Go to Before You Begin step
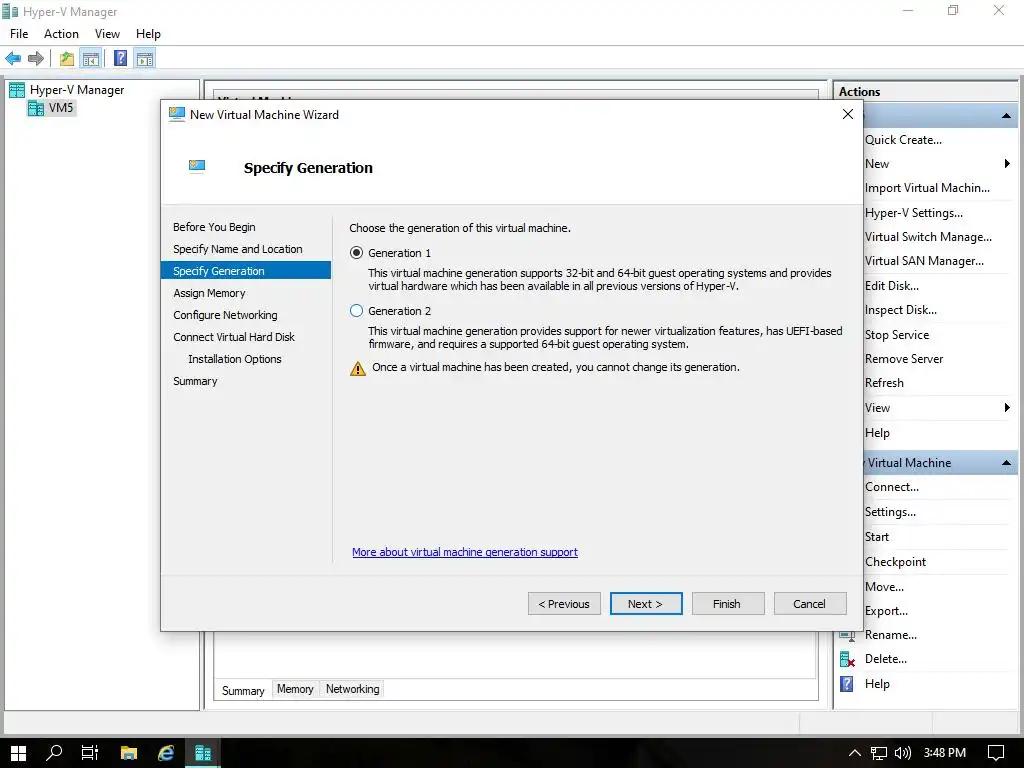The width and height of the screenshot is (1024, 768). coord(214,227)
